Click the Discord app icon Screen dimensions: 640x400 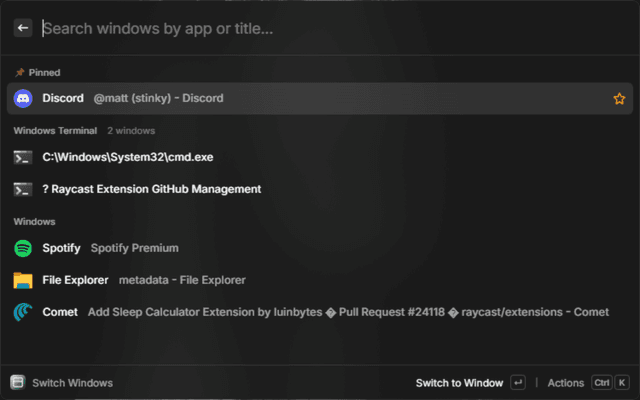pos(23,98)
